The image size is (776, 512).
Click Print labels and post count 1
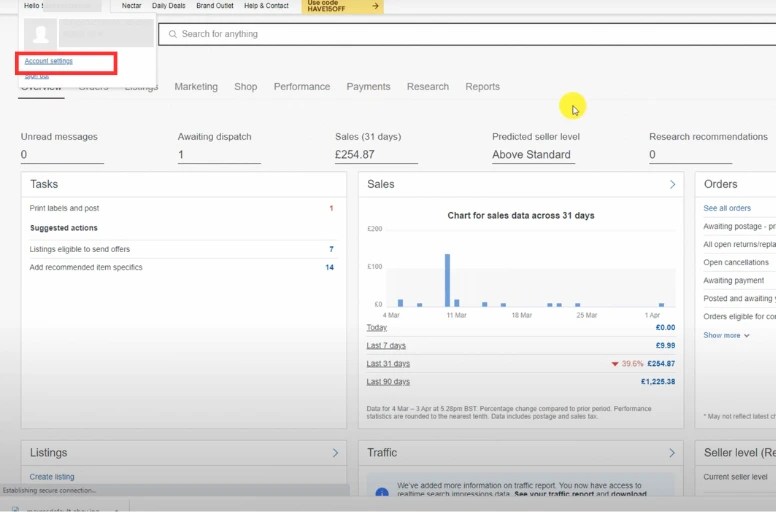[x=331, y=208]
